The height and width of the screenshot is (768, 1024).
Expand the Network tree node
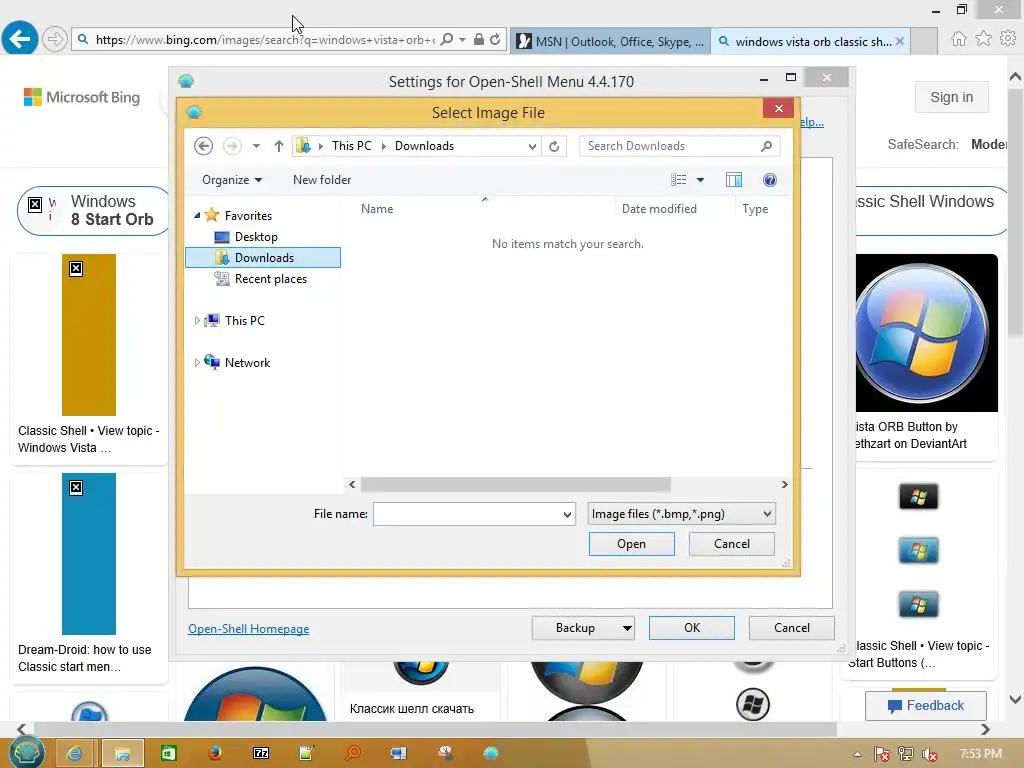pyautogui.click(x=197, y=362)
